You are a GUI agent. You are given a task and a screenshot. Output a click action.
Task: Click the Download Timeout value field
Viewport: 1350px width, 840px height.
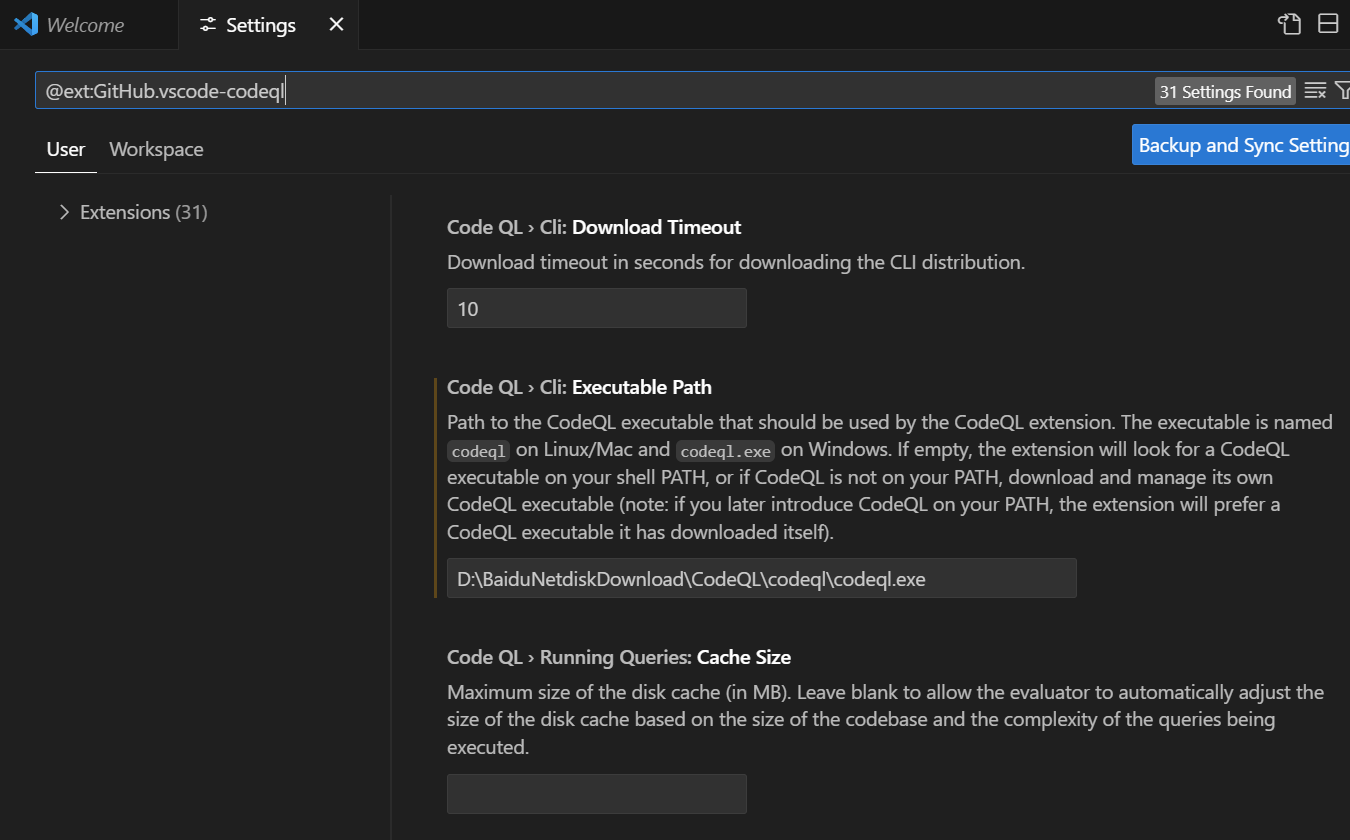tap(596, 308)
